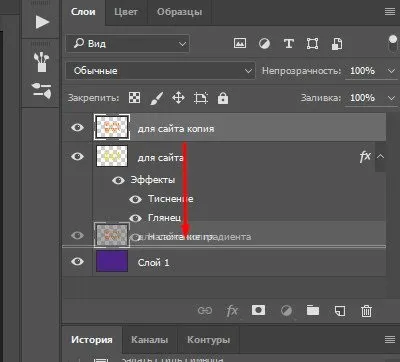This screenshot has width=400, height=362.
Task: Filter layers by adjustment layers
Action: click(x=265, y=44)
